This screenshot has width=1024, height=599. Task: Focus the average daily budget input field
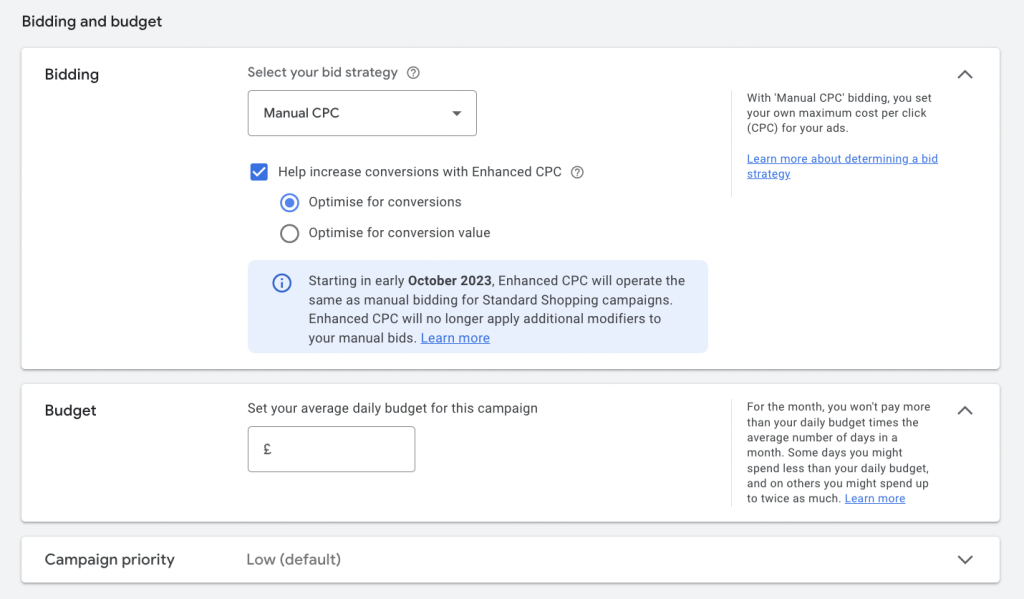[340, 450]
